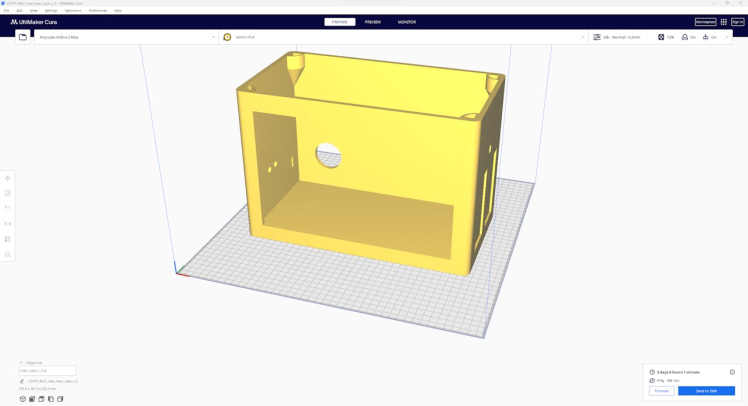Viewport: 748px width, 406px height.
Task: Select the Per Model Settings tool
Action: point(8,239)
